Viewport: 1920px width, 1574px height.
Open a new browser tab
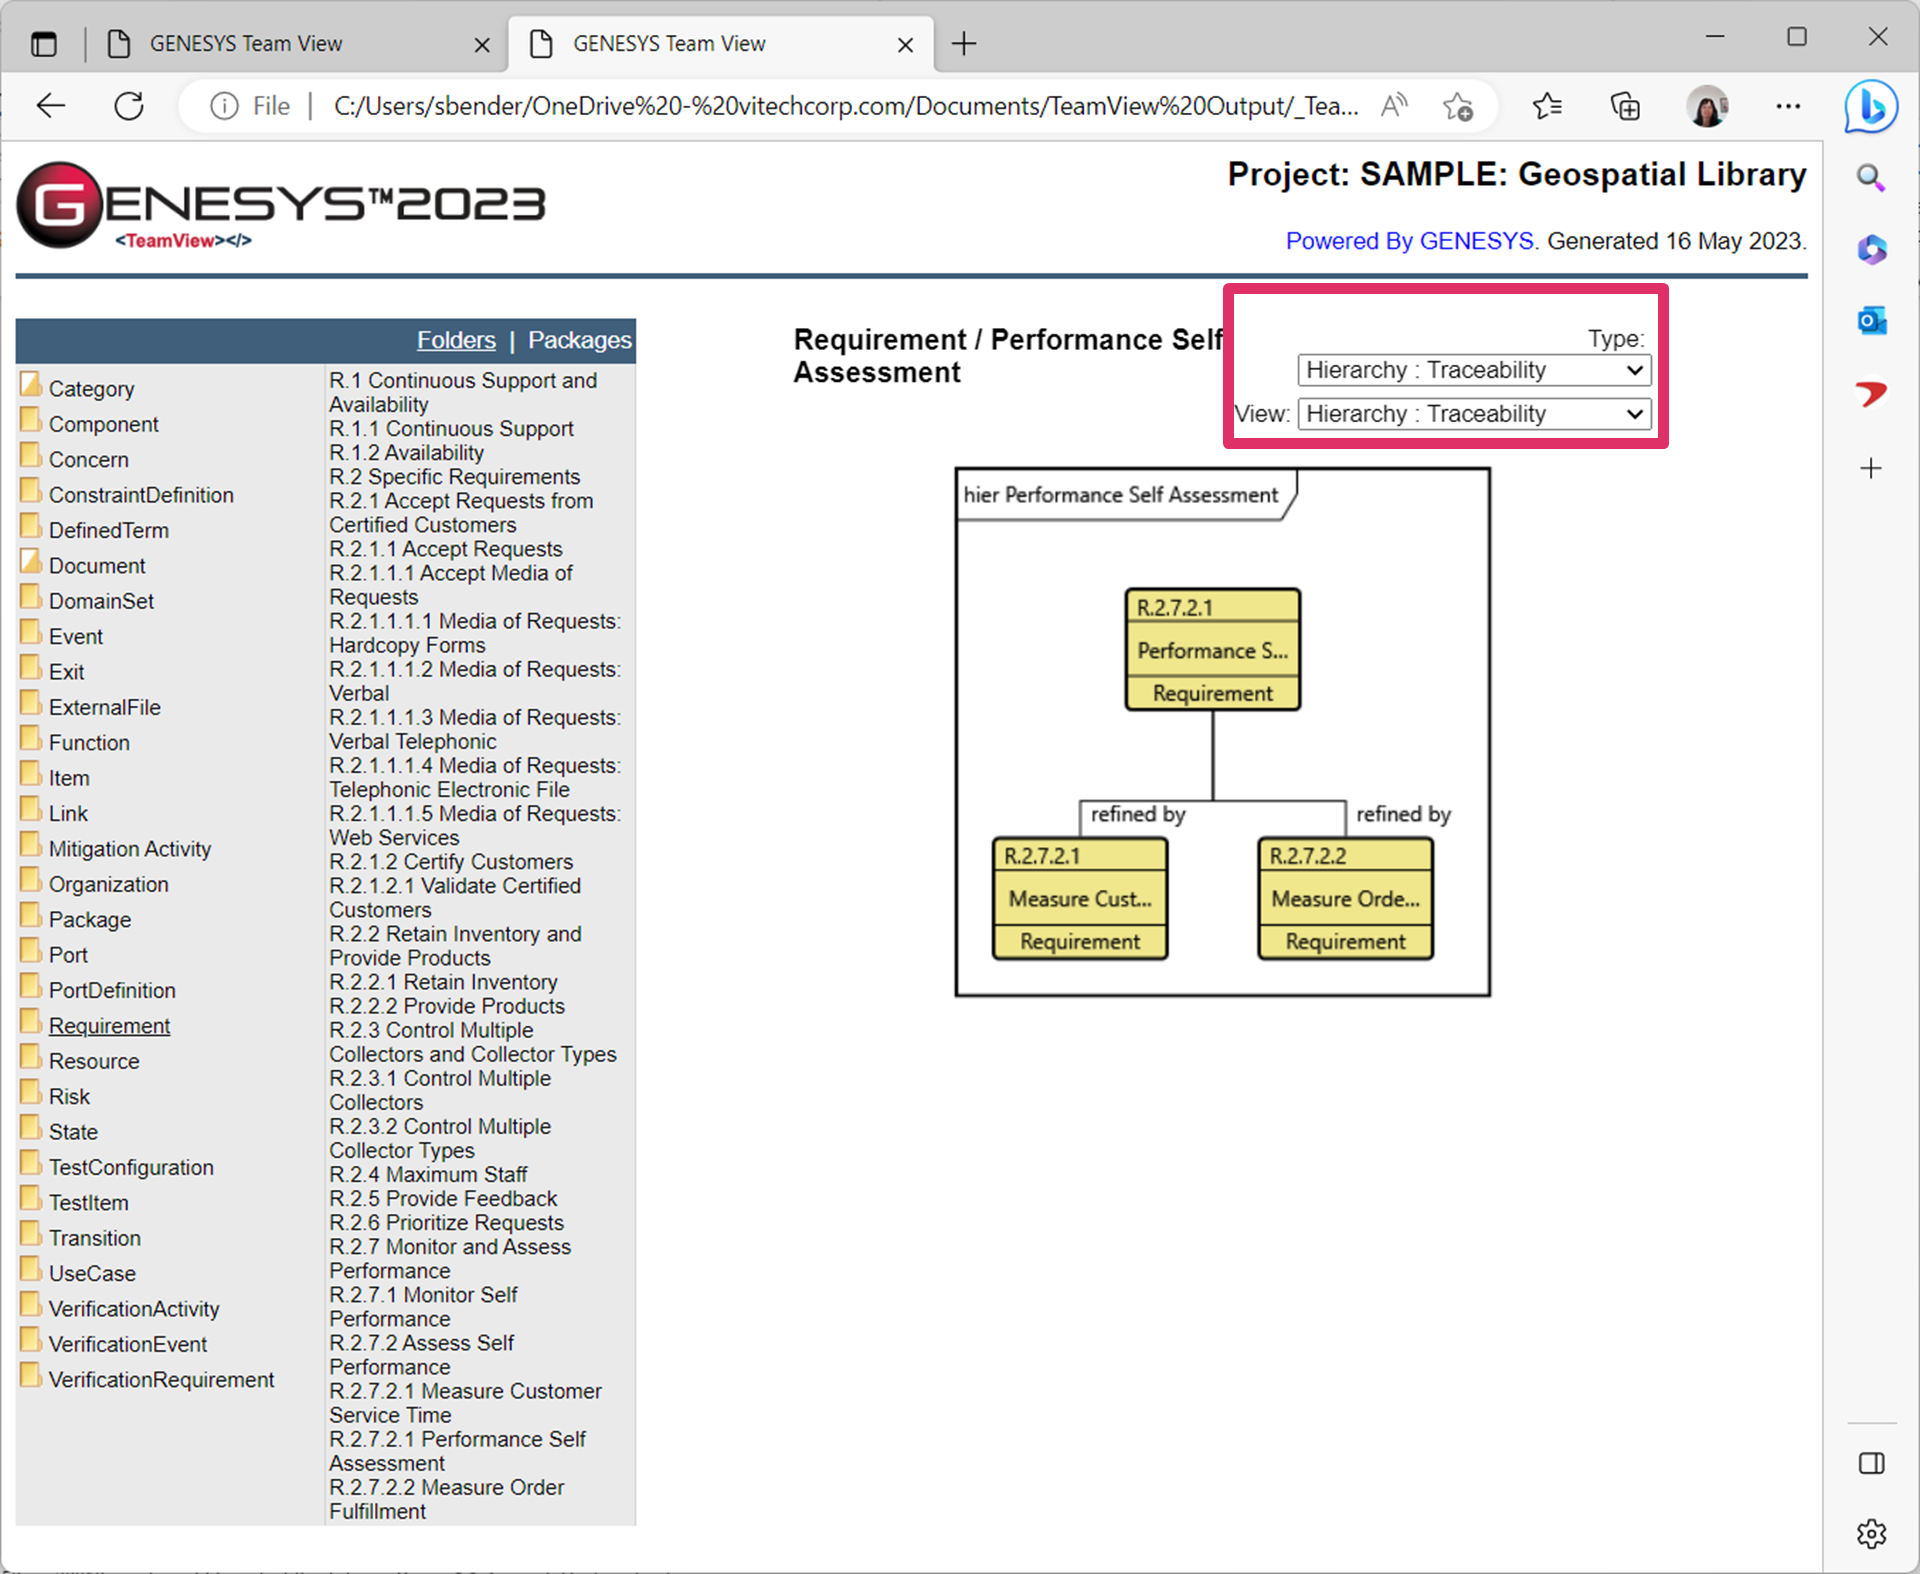(x=963, y=44)
